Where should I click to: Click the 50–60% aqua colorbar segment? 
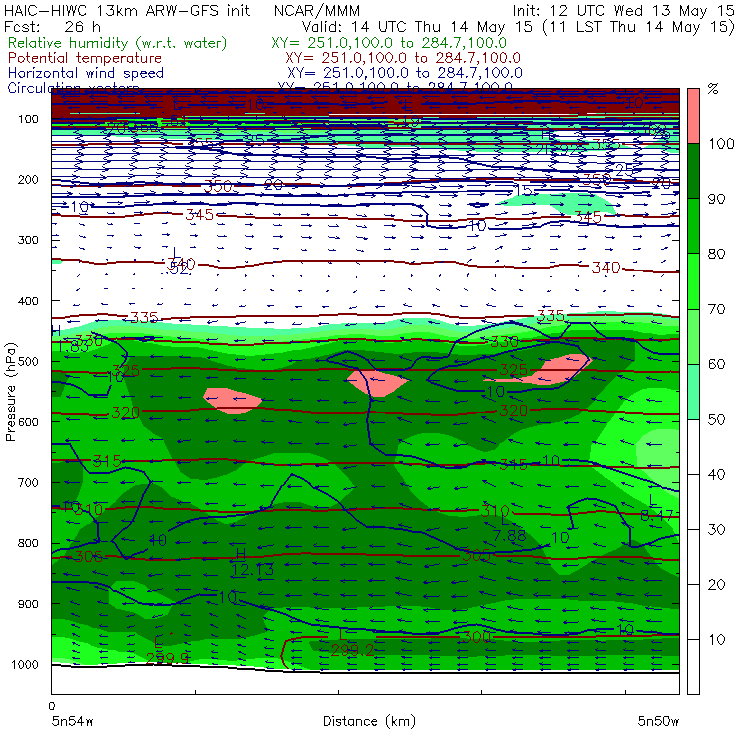[x=693, y=391]
